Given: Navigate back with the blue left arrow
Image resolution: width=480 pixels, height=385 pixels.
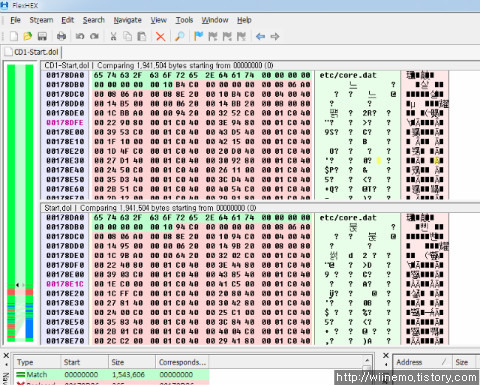Looking at the screenshot, I should pos(260,36).
